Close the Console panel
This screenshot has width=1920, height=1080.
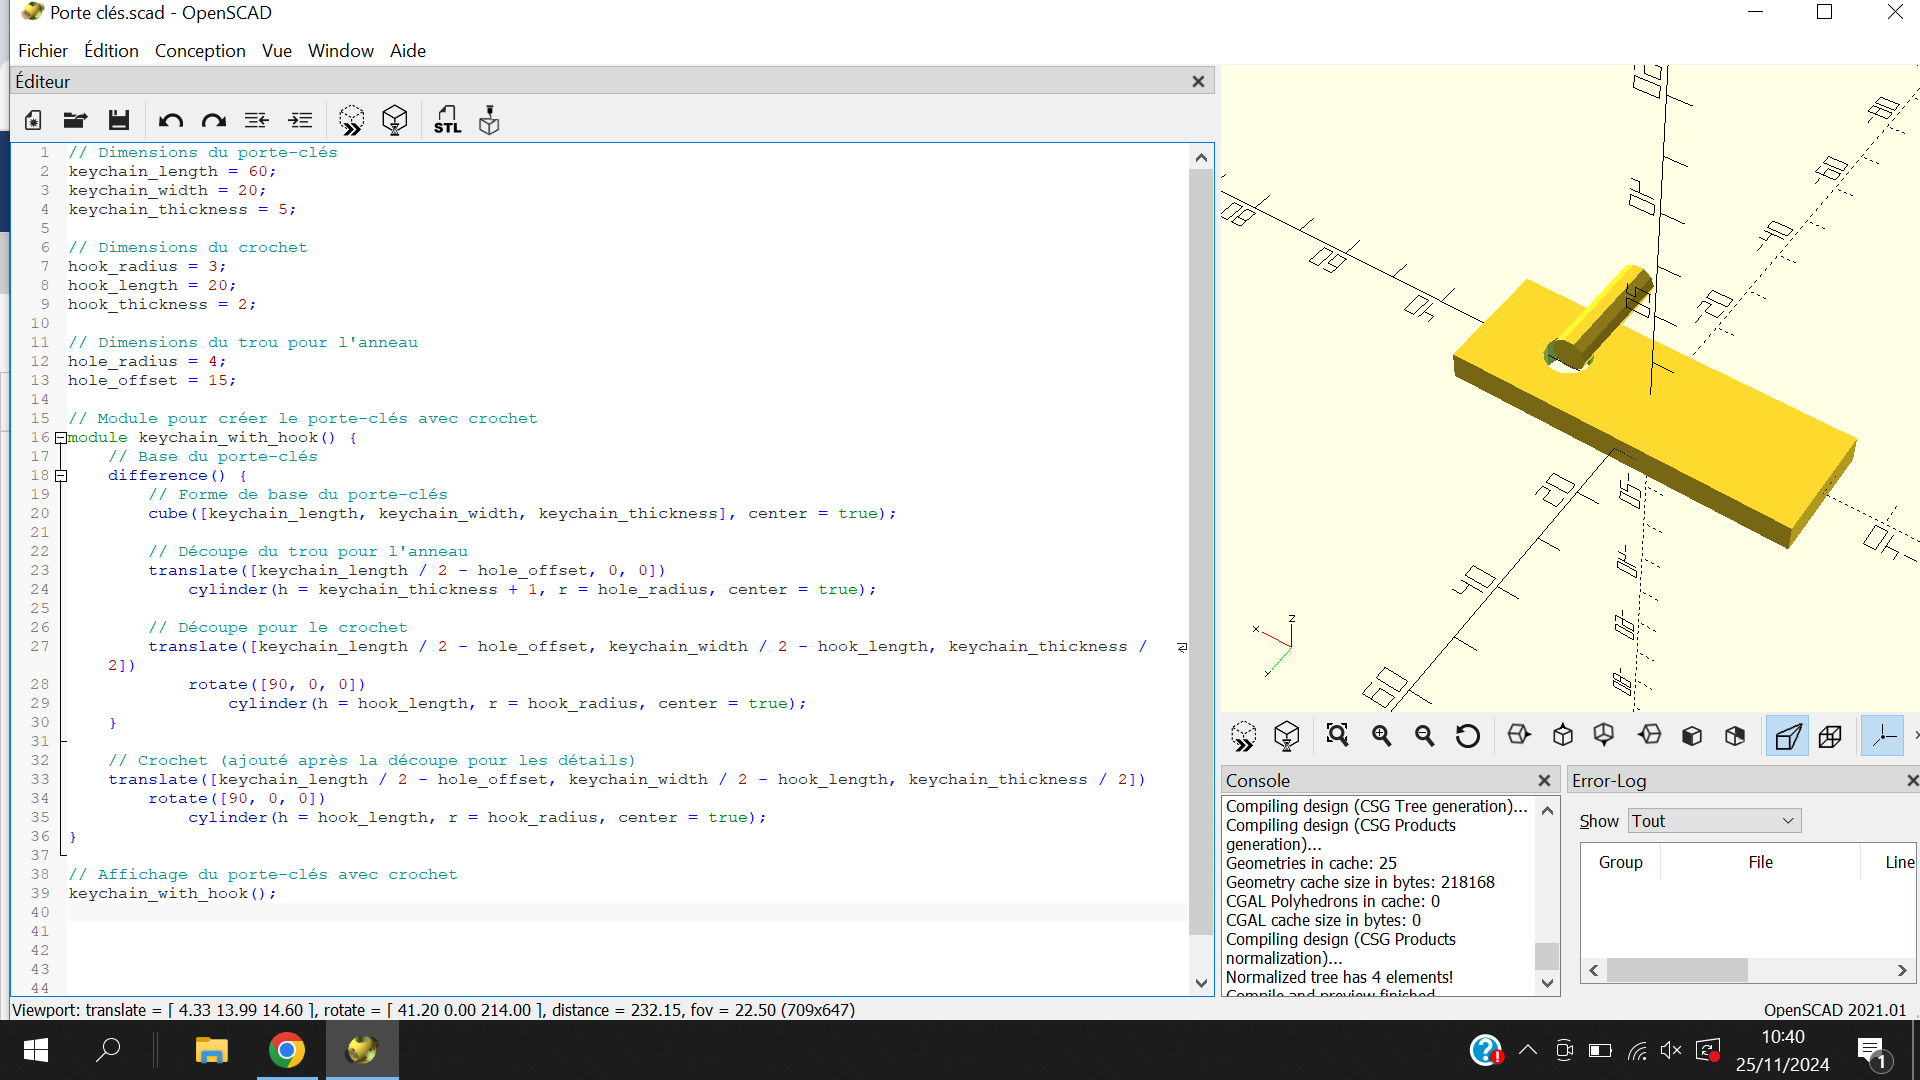pyautogui.click(x=1544, y=781)
